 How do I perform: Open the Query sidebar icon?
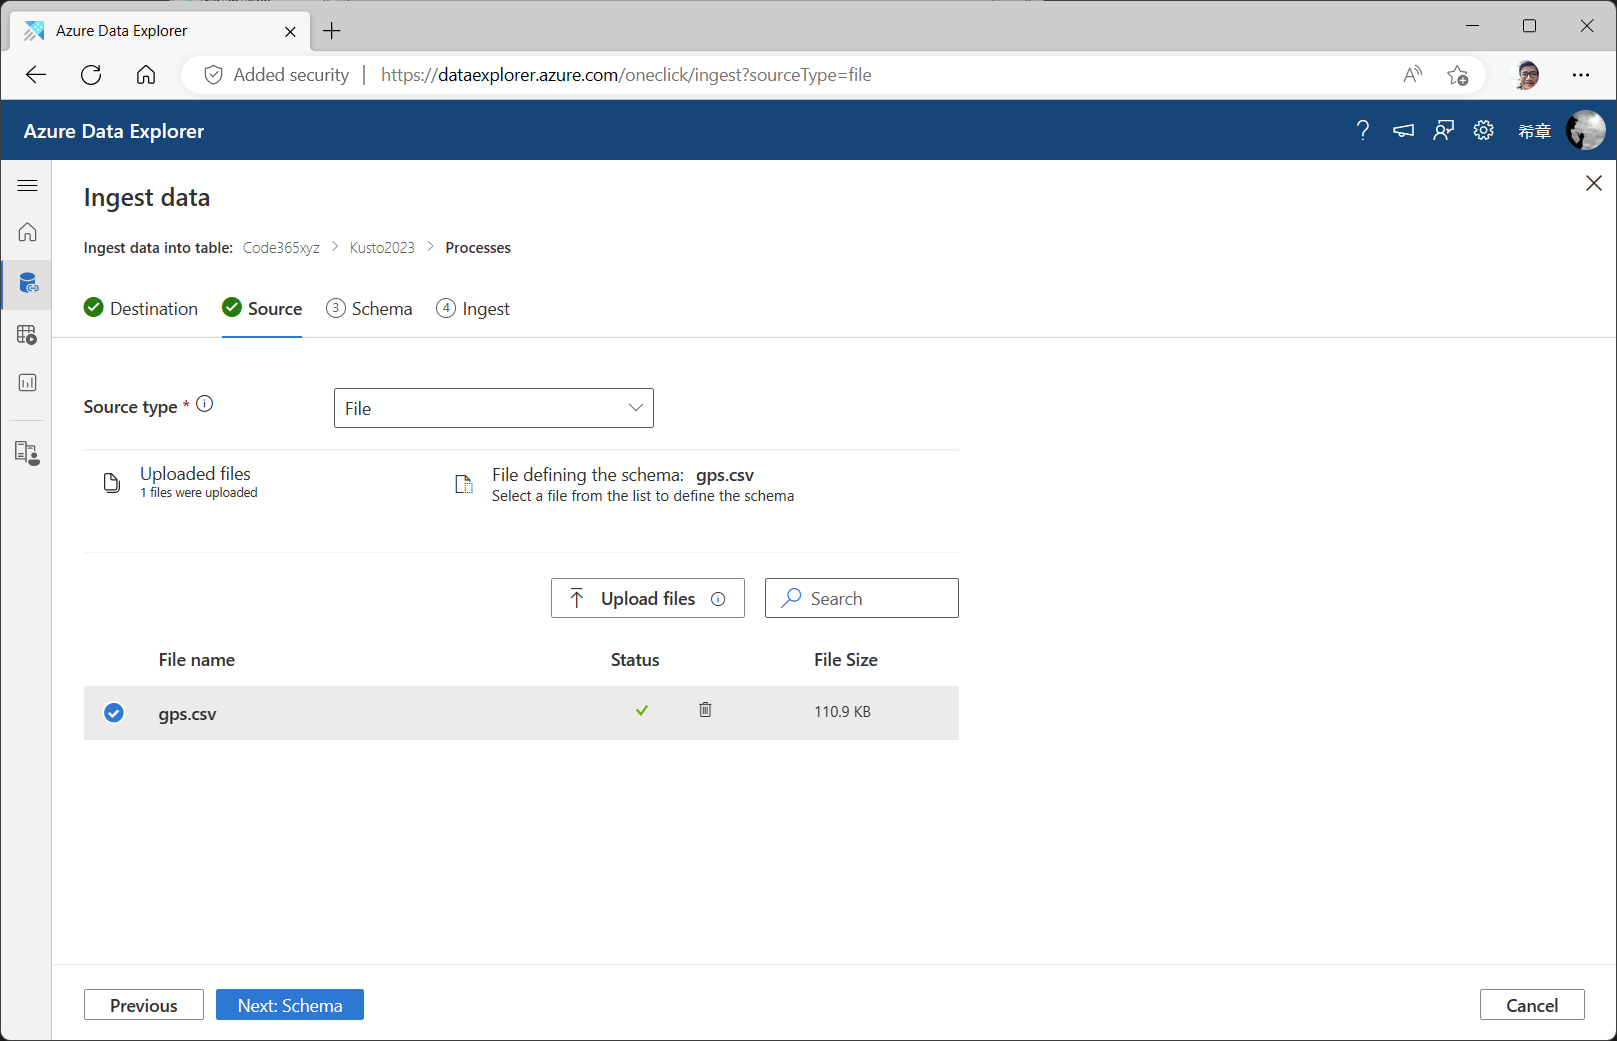tap(27, 334)
